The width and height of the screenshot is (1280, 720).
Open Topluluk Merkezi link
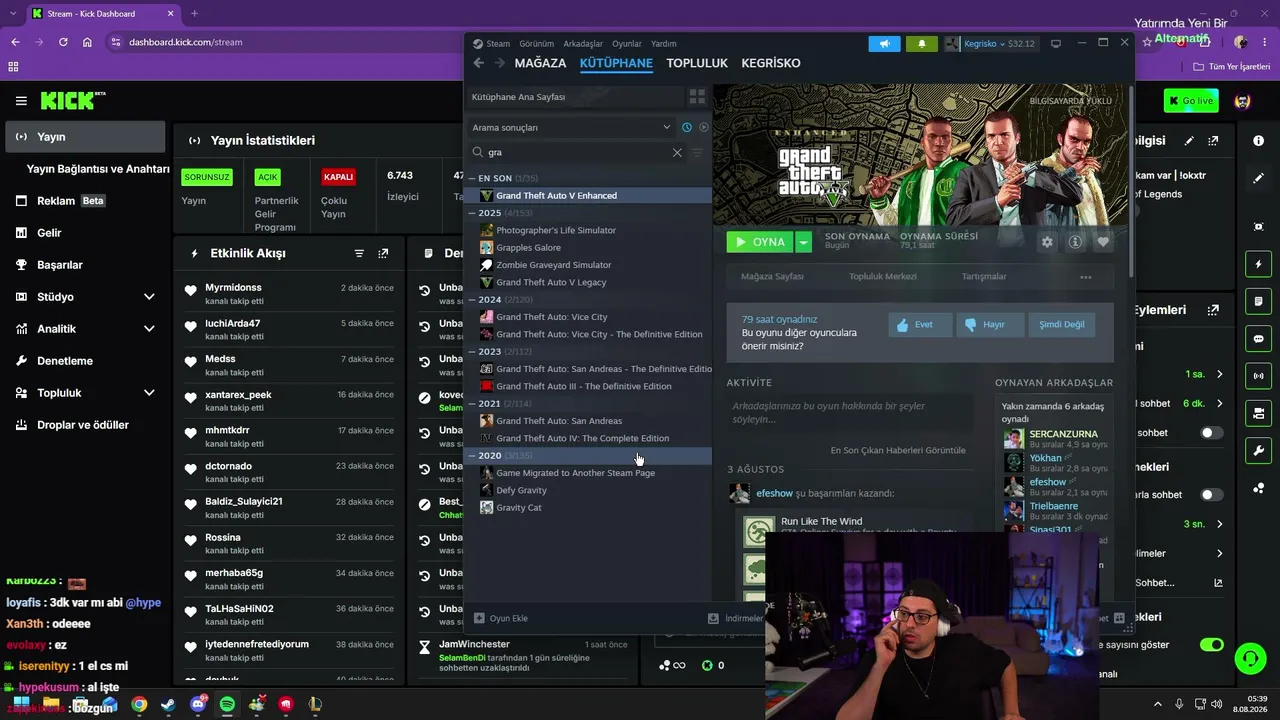click(883, 277)
